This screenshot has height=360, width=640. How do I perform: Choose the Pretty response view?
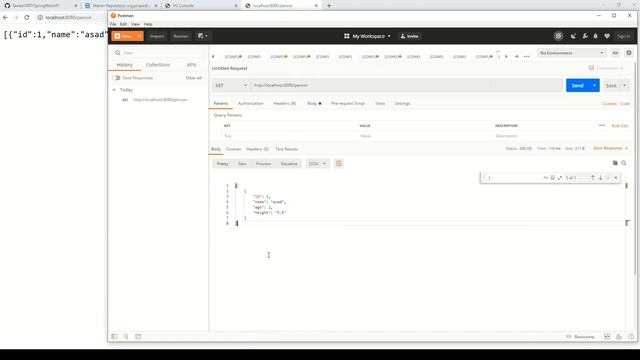[x=222, y=164]
